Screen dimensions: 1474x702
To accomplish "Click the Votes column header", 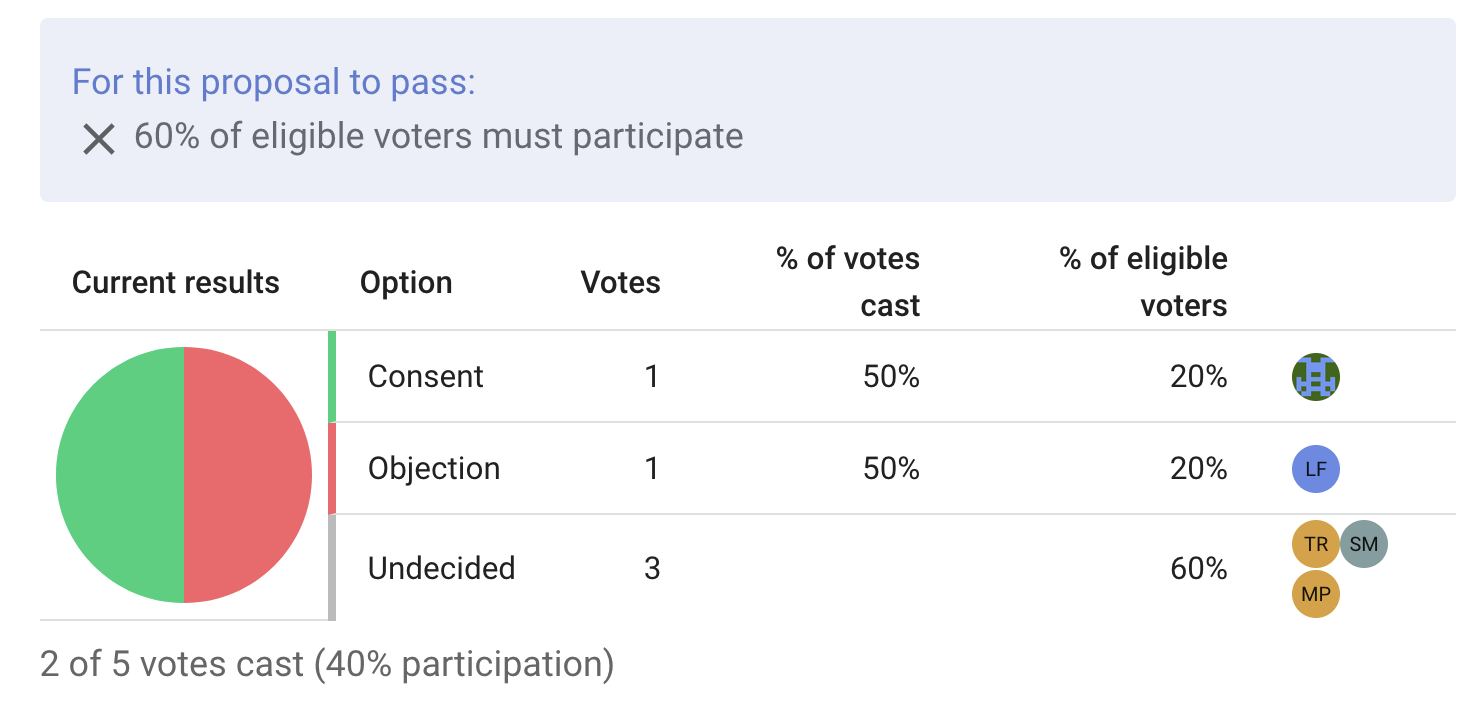I will pyautogui.click(x=620, y=283).
